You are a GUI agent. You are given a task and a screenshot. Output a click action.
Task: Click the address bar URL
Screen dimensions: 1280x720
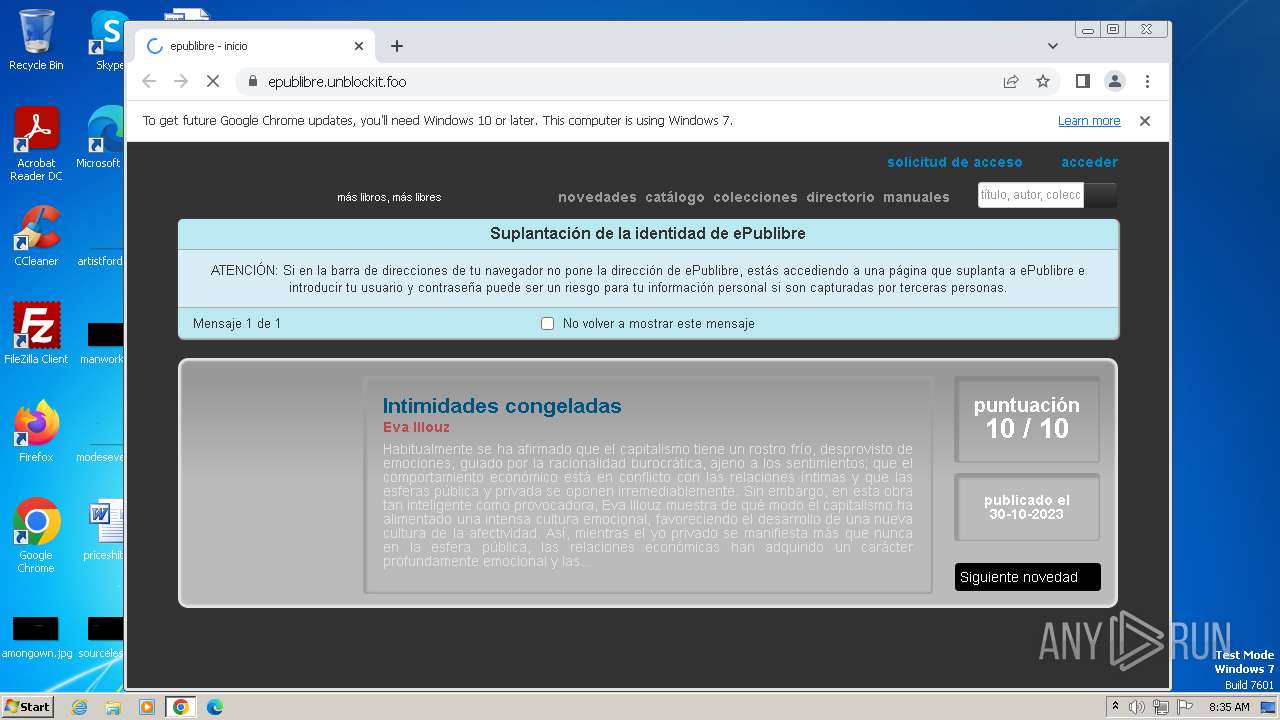[337, 82]
